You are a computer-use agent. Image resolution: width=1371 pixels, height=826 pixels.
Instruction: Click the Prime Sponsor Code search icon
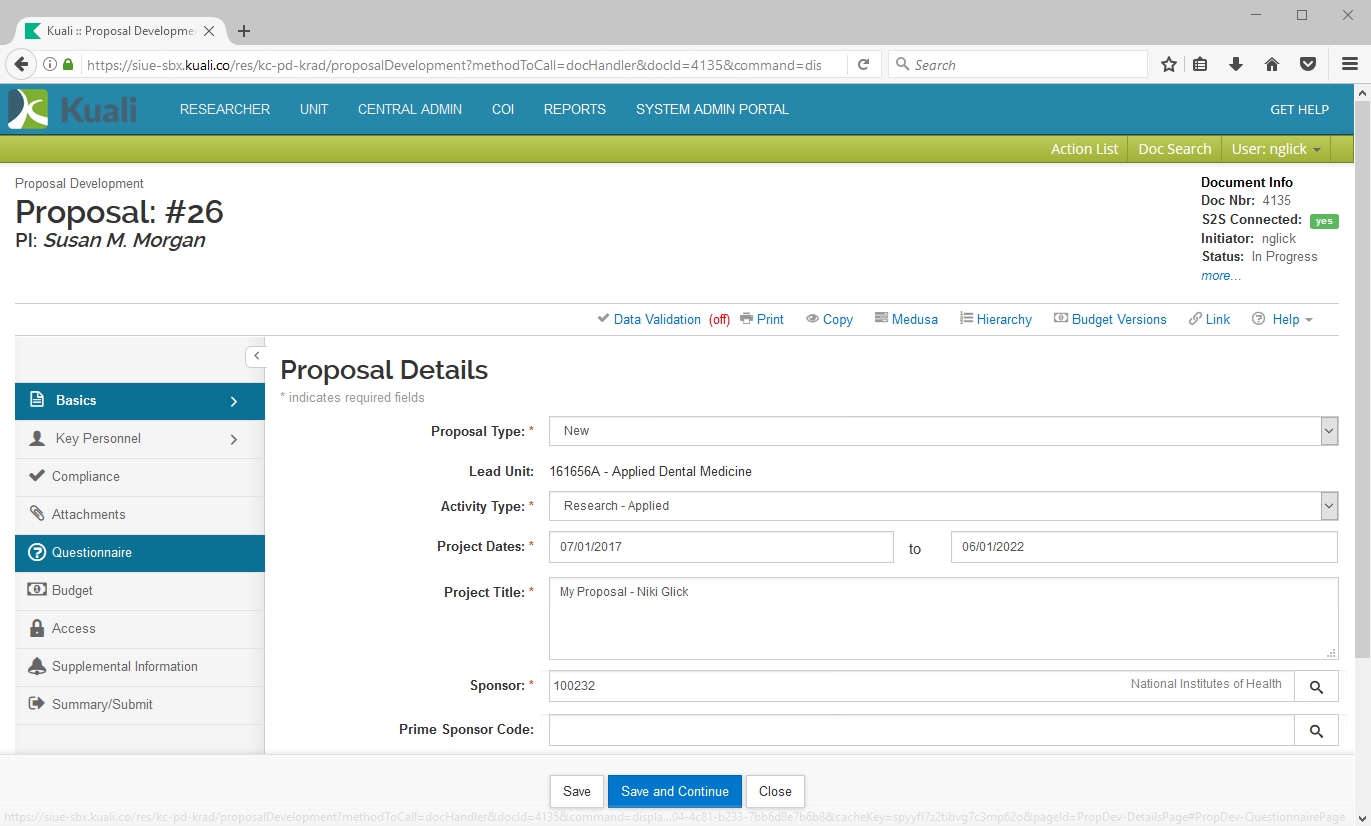[x=1316, y=731]
